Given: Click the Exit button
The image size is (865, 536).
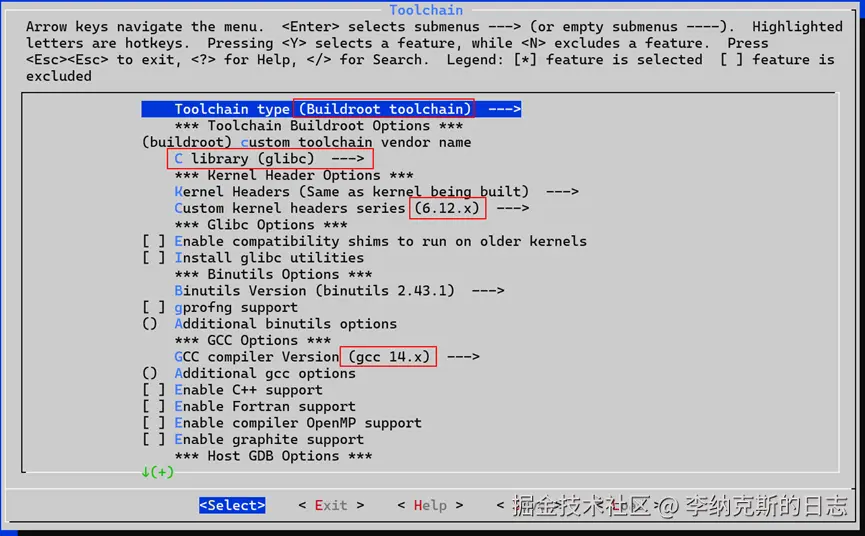Looking at the screenshot, I should pyautogui.click(x=331, y=505).
